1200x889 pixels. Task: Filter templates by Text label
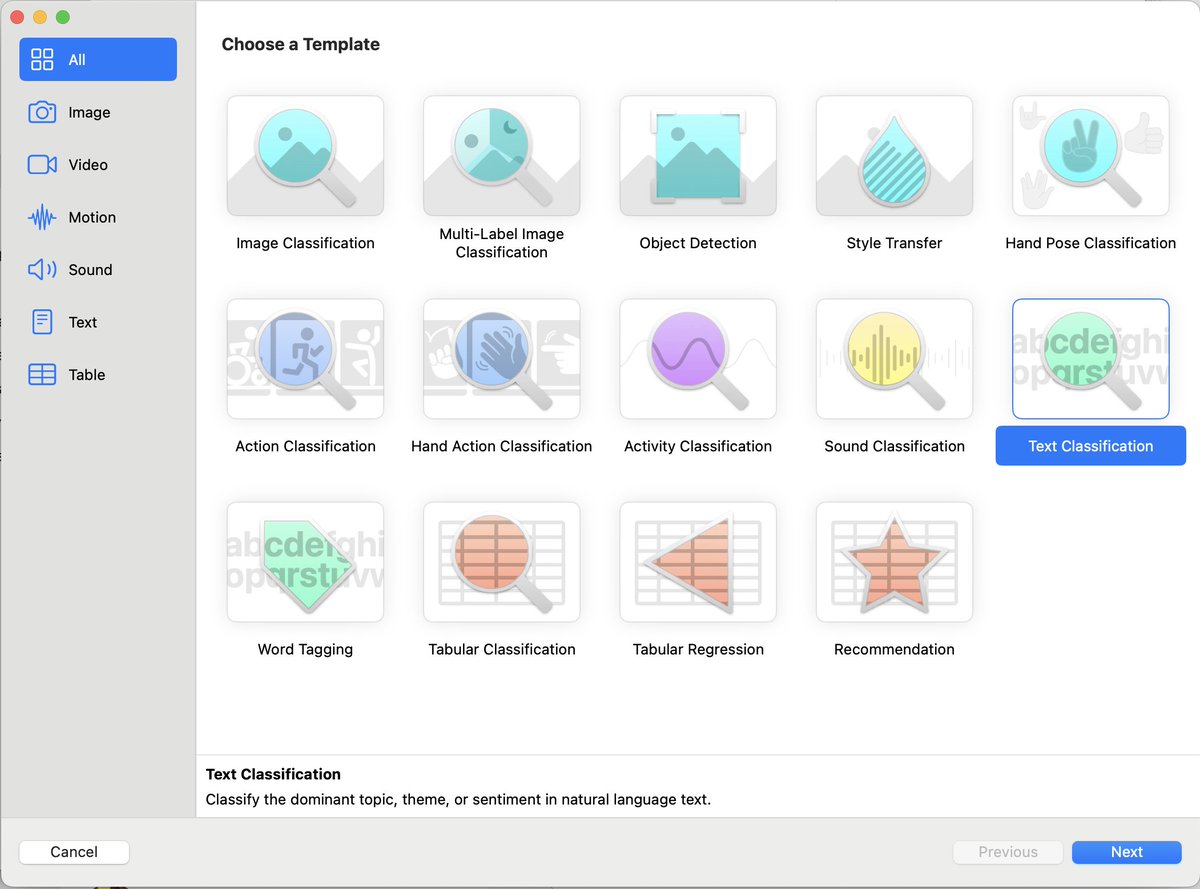click(x=83, y=322)
